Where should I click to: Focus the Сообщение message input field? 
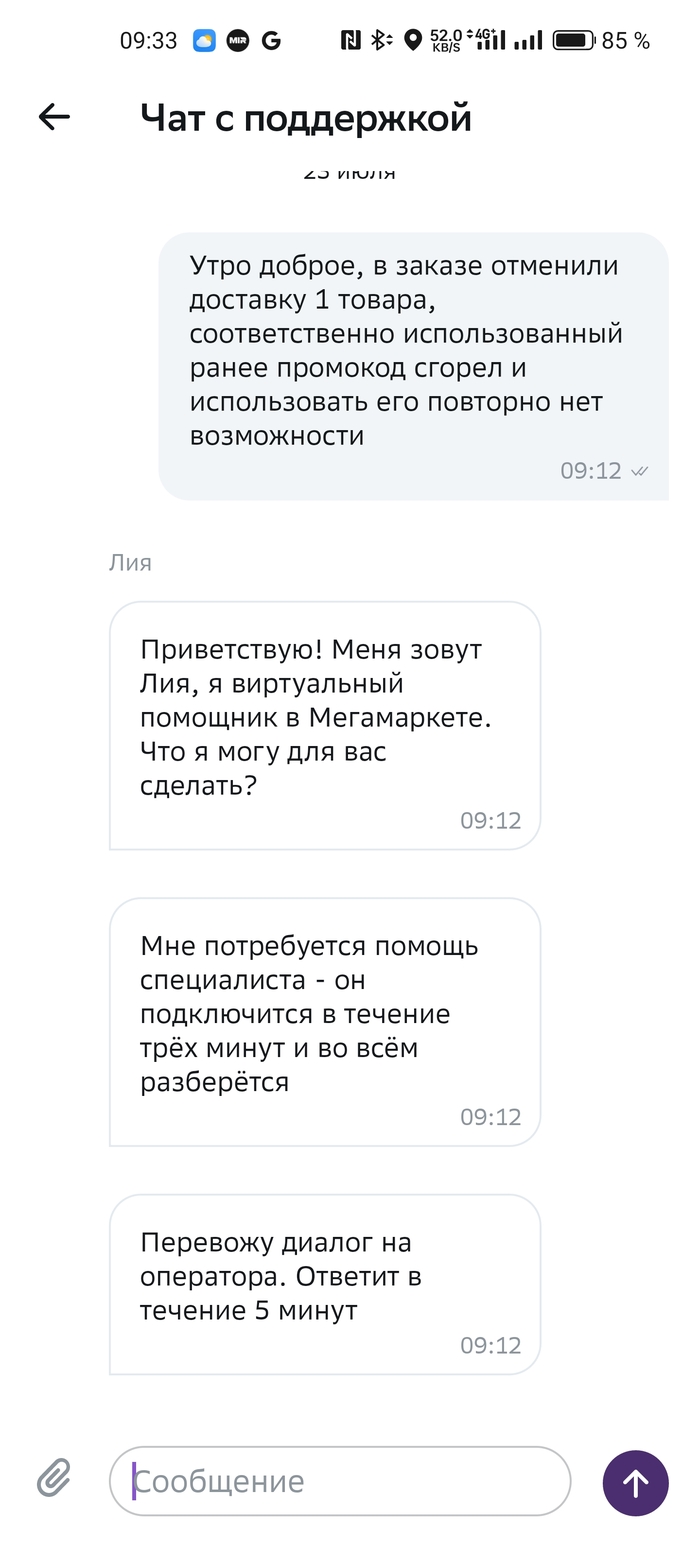(340, 1480)
